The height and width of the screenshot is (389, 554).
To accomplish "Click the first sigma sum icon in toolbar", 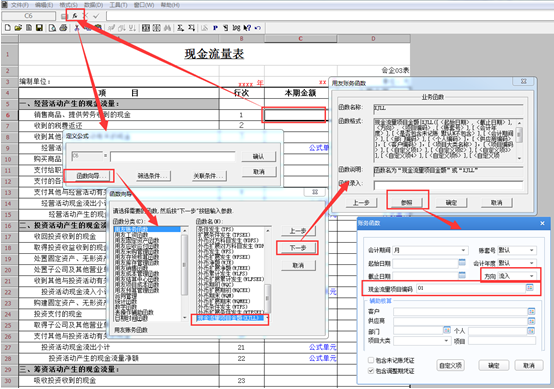I will (x=180, y=28).
